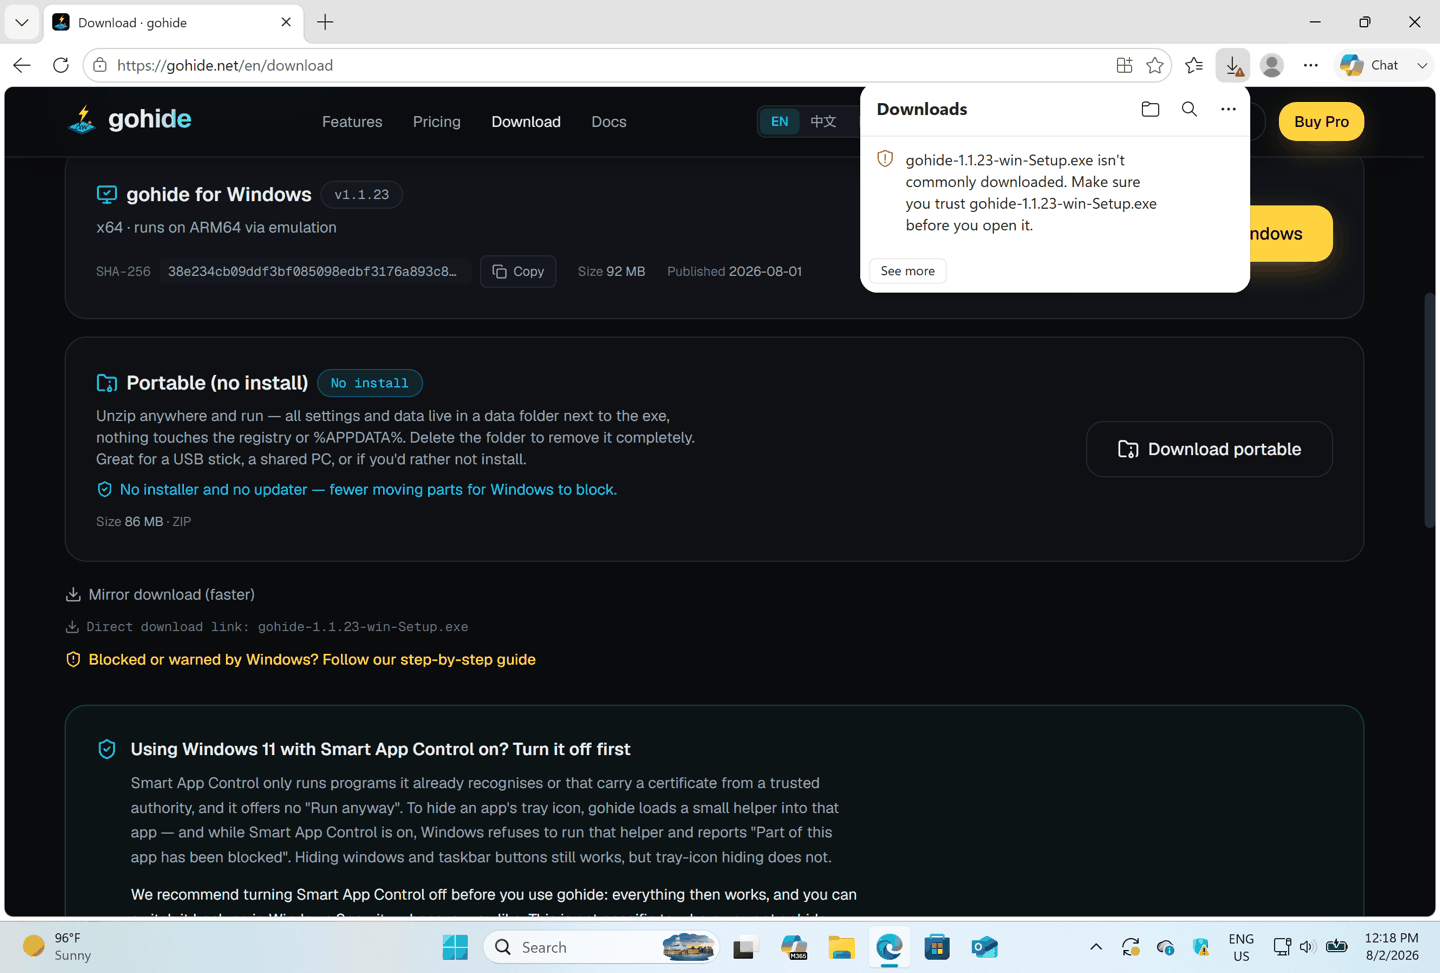
Task: Open more options in the Downloads panel
Action: 1228,109
